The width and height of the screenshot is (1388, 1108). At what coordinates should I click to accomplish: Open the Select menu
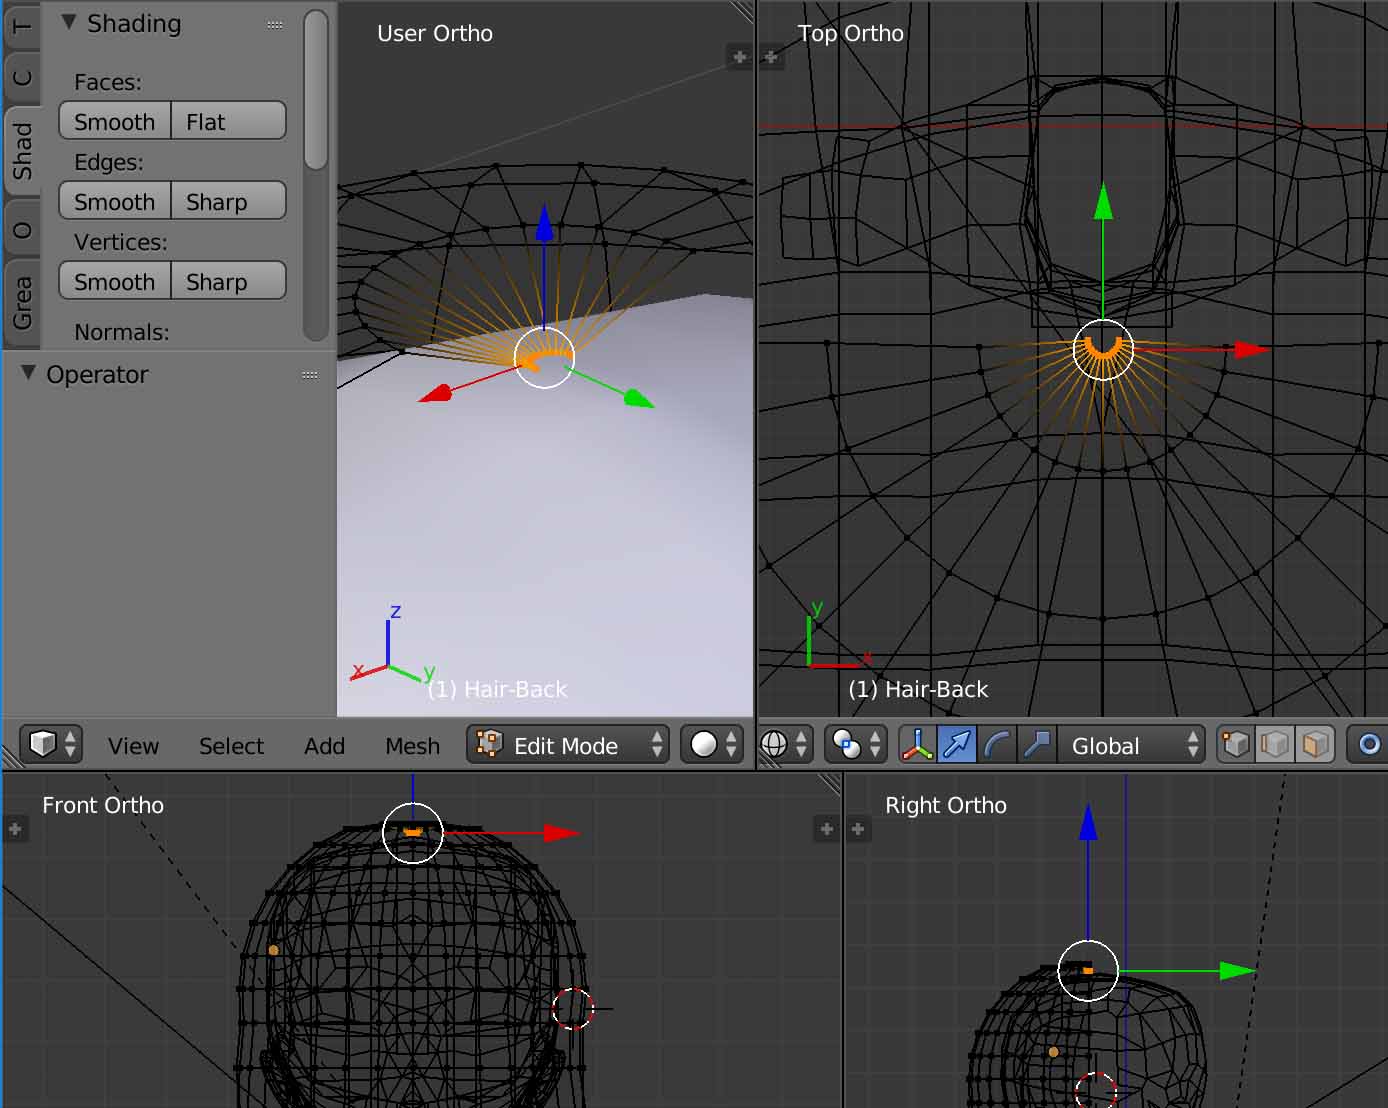pyautogui.click(x=231, y=746)
